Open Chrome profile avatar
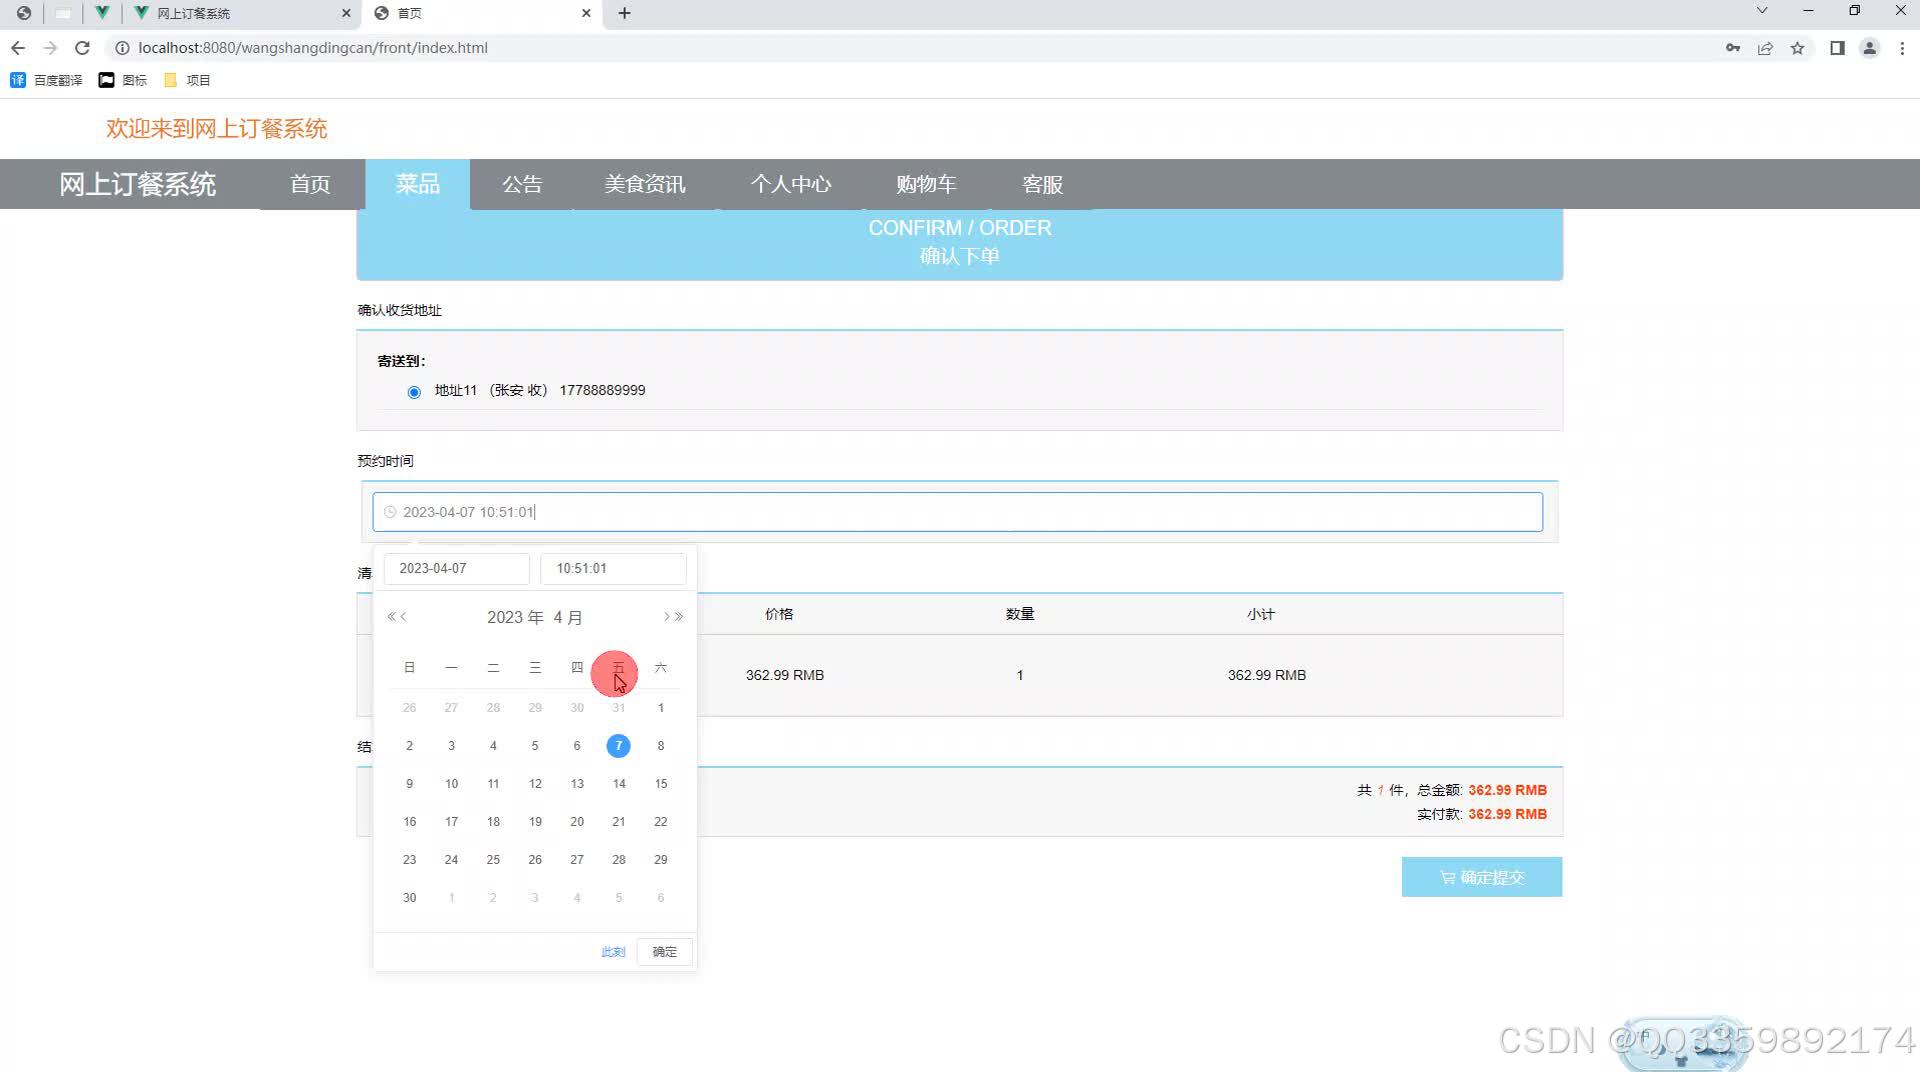This screenshot has height=1072, width=1920. tap(1869, 48)
